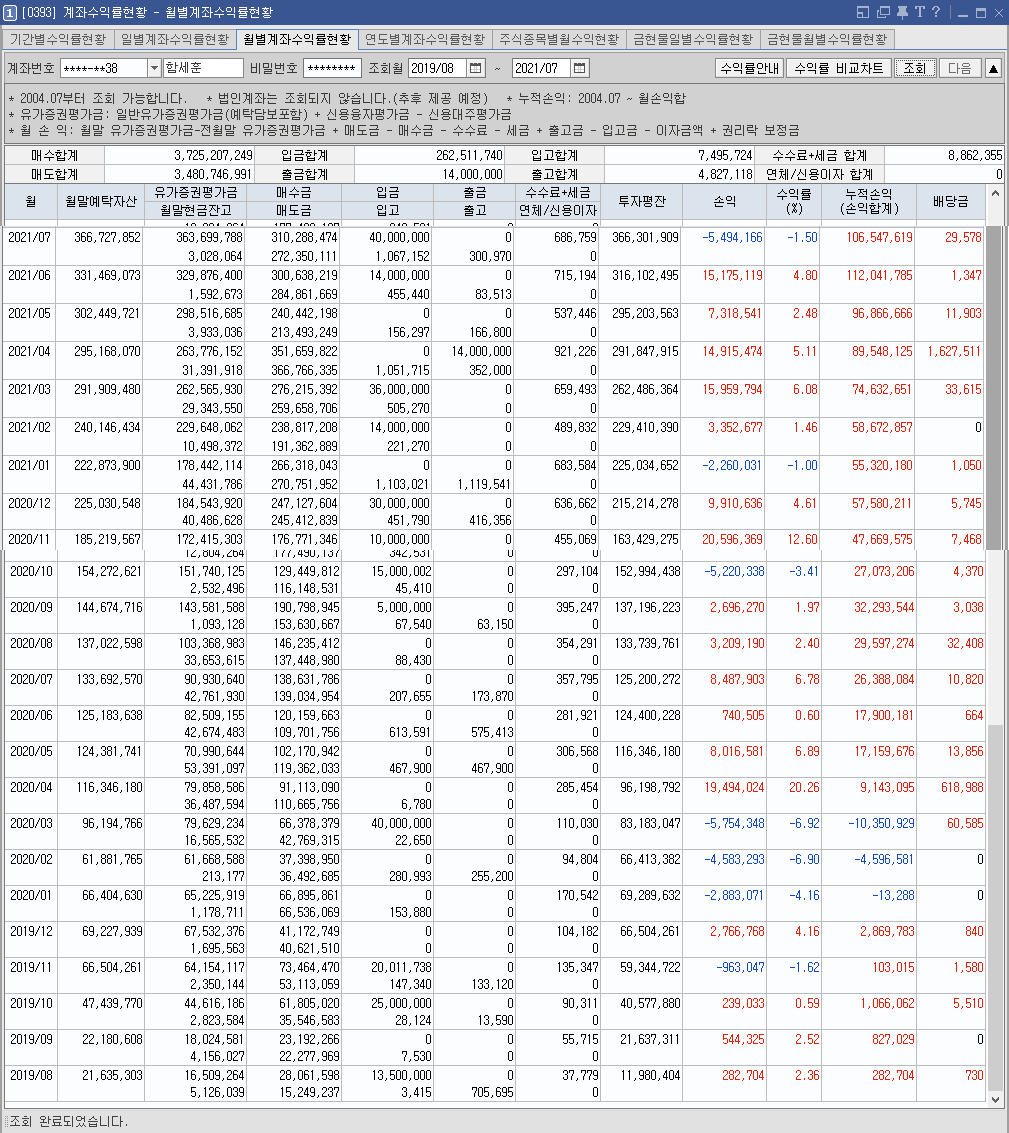Open 주식종목별월수익현황 tab
This screenshot has width=1009, height=1133.
click(559, 39)
